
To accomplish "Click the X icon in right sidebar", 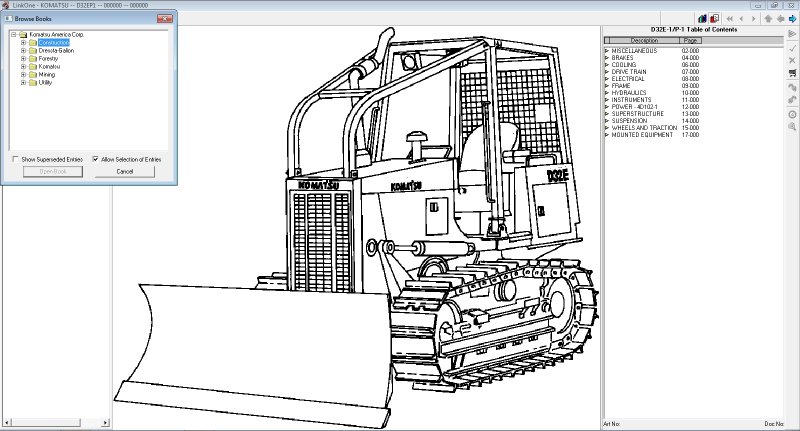I will tap(792, 60).
